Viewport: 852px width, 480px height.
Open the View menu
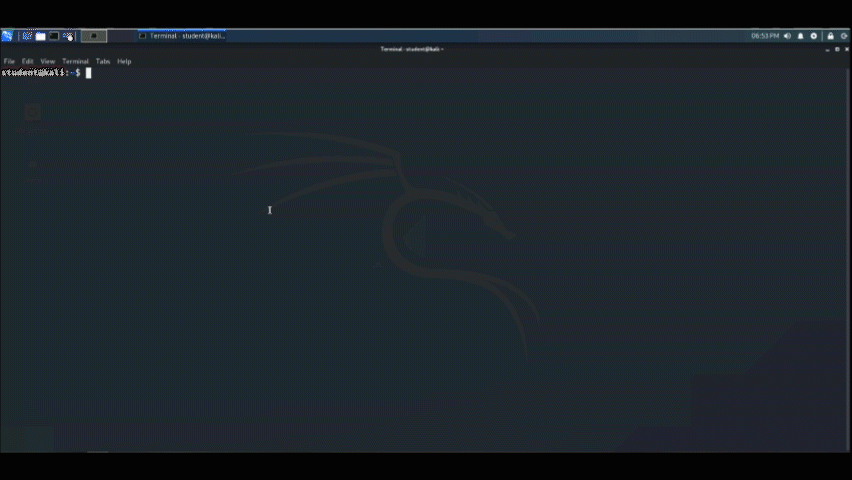point(47,61)
